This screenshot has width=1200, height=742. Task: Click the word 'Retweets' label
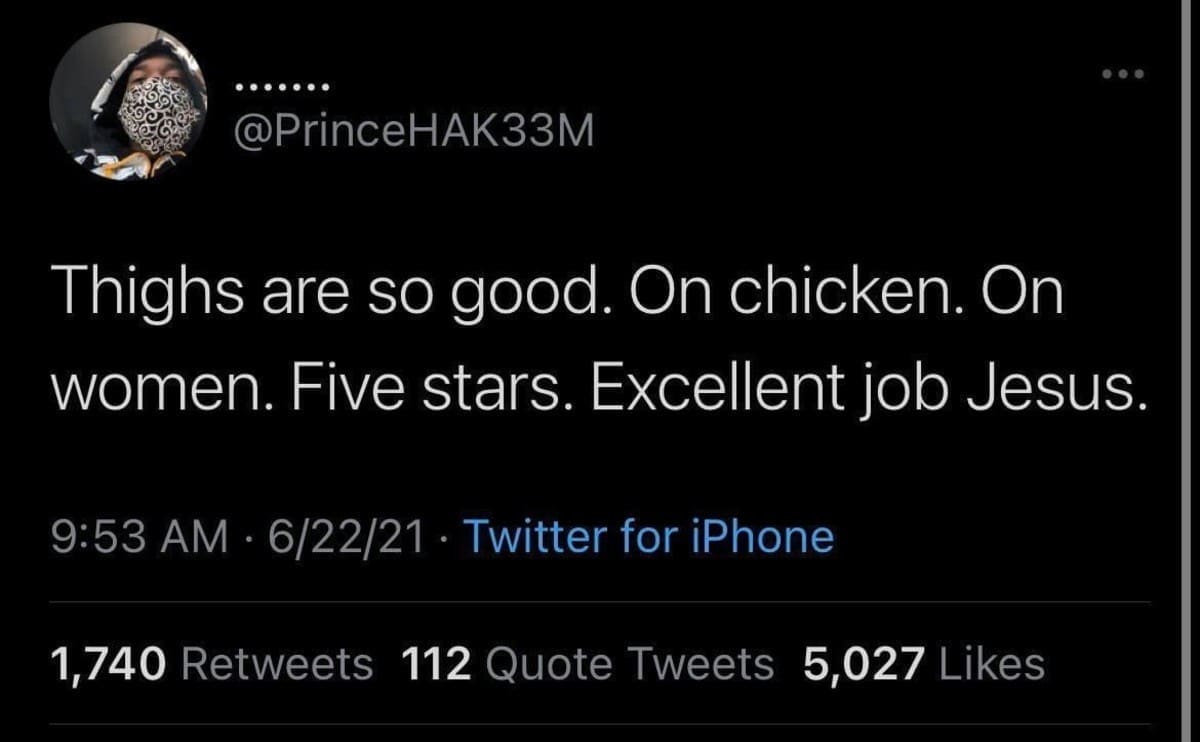tap(279, 663)
